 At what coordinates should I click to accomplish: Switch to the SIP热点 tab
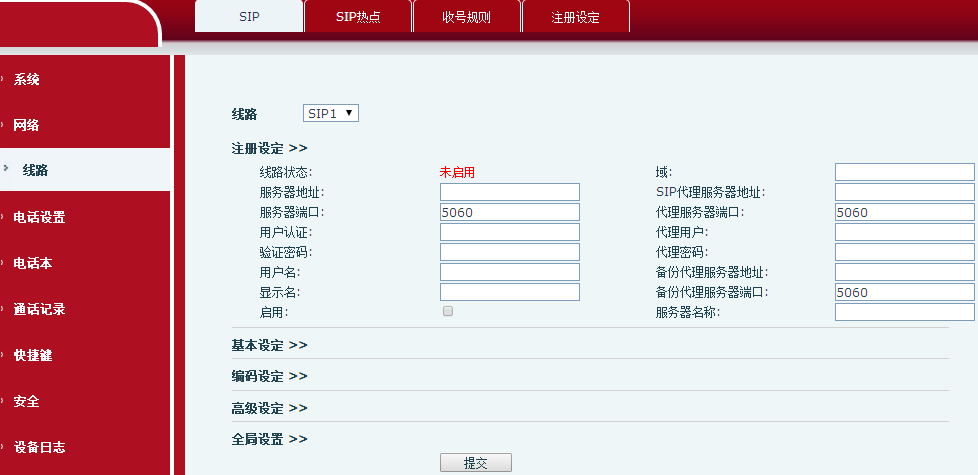(x=358, y=17)
